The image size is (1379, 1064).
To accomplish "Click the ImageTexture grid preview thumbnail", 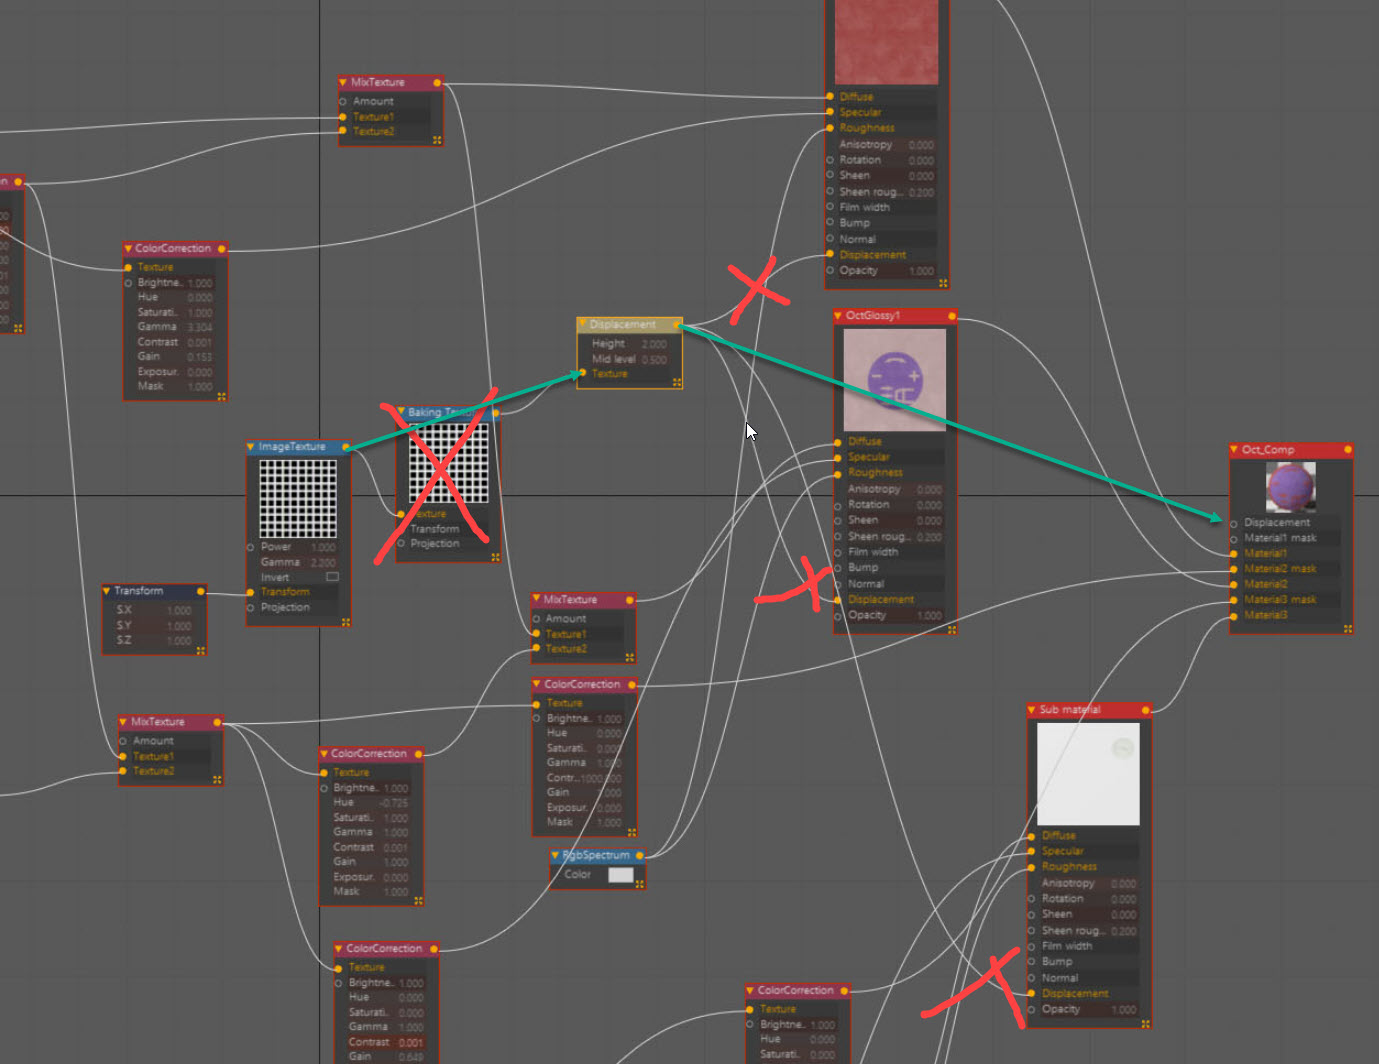I will coord(298,499).
